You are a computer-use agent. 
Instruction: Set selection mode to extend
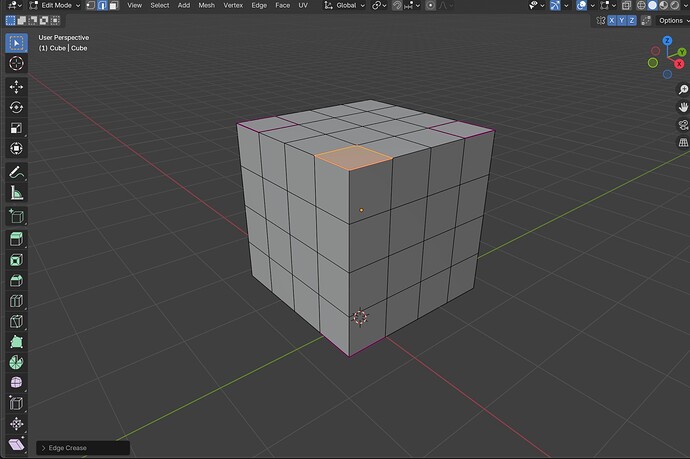(x=22, y=20)
